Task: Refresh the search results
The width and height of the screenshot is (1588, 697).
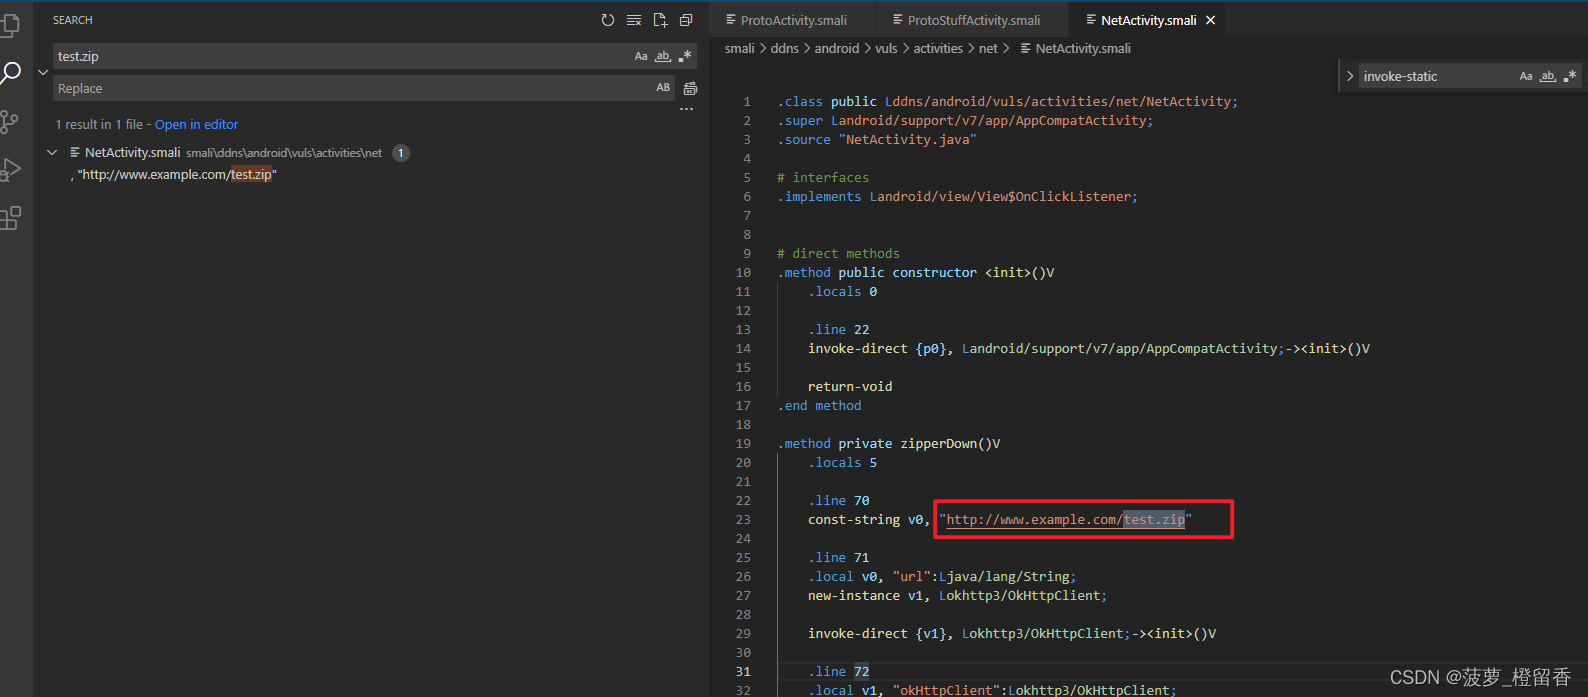Action: [608, 20]
